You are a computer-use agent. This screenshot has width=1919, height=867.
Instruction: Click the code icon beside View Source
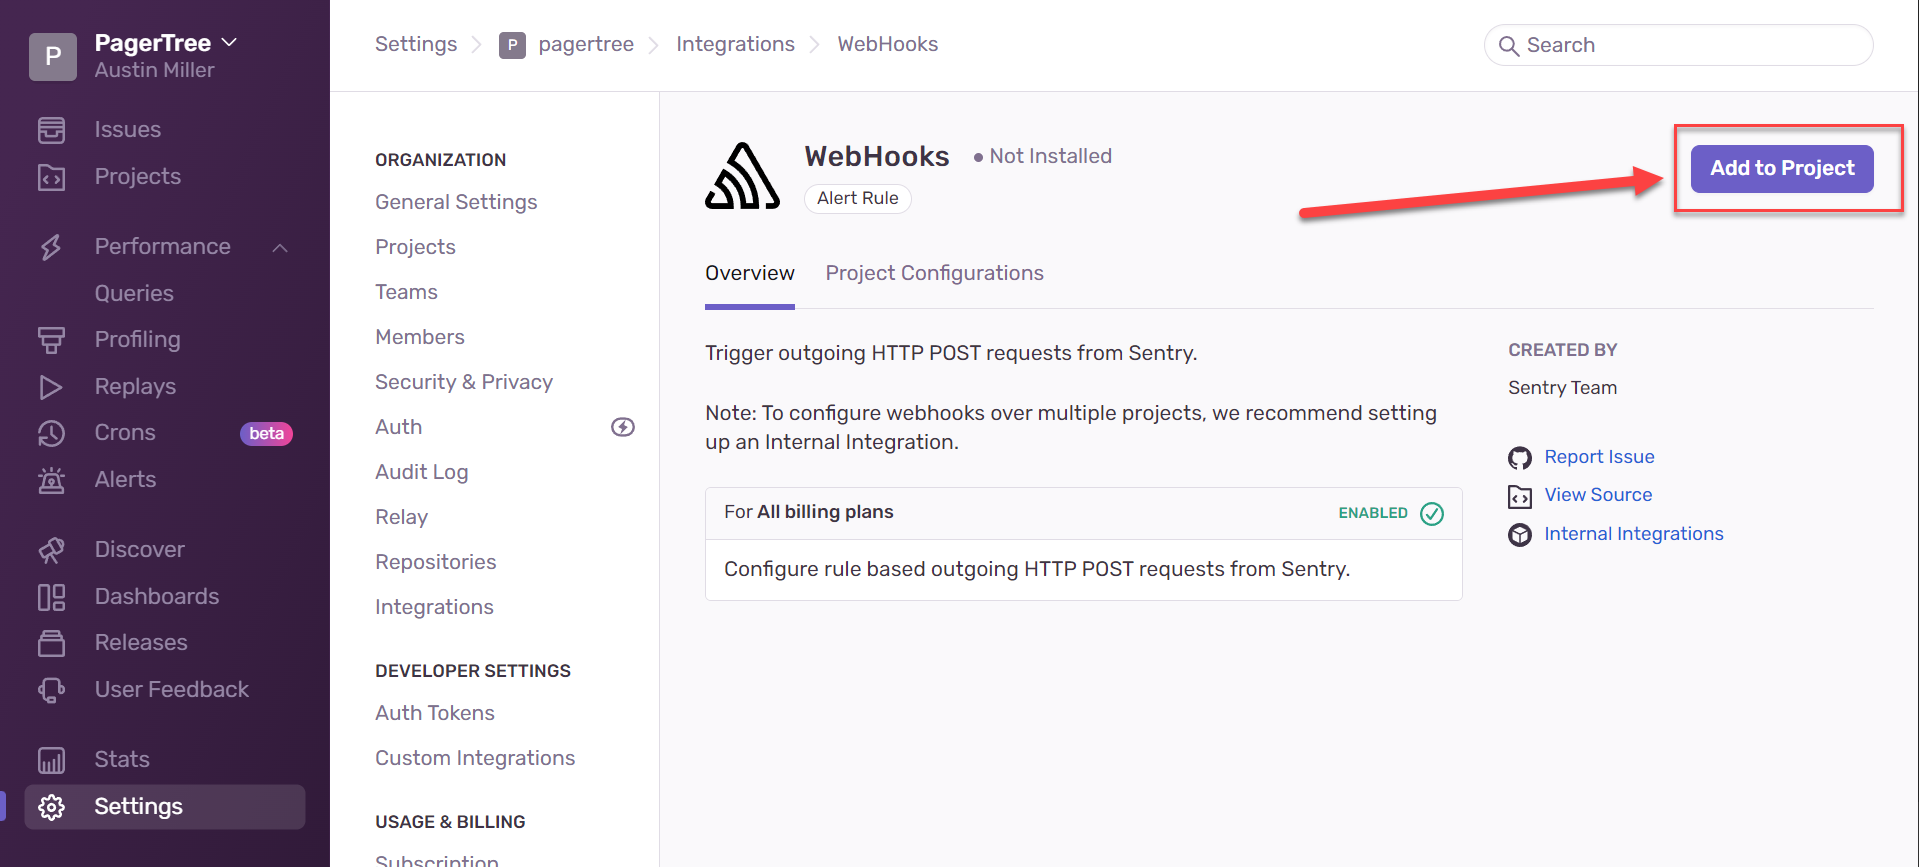click(1520, 496)
